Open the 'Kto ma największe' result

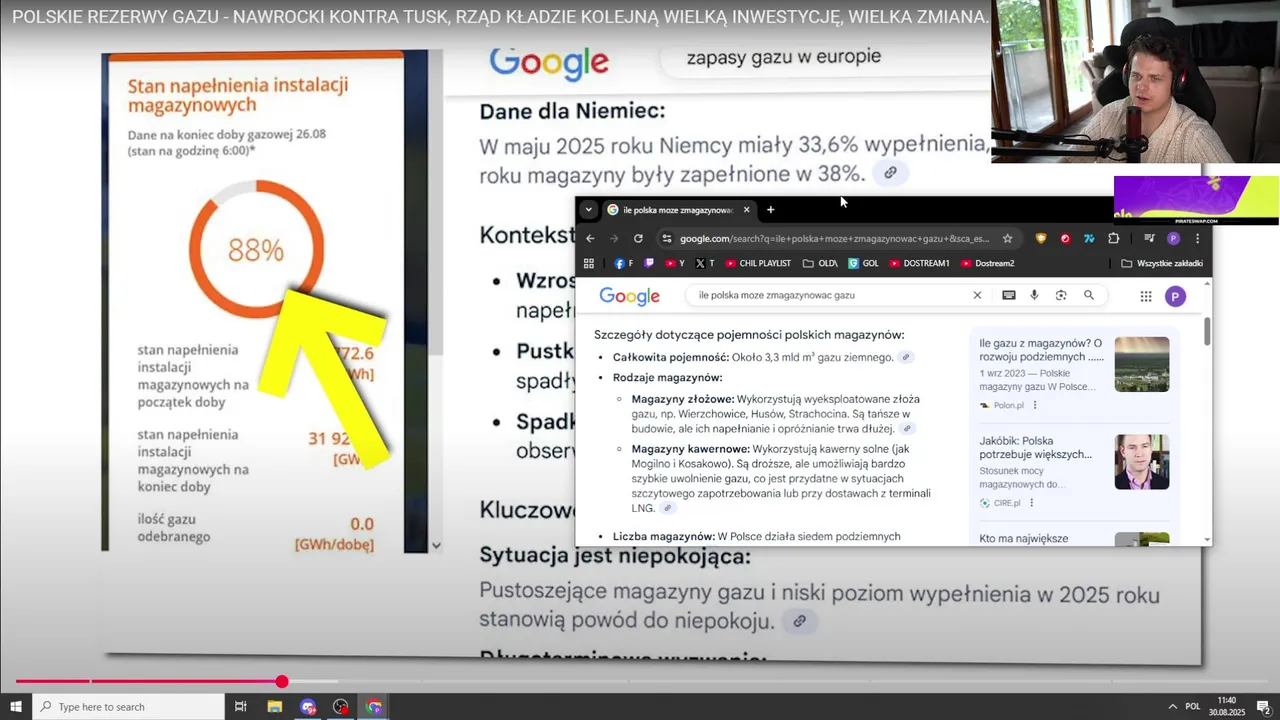click(x=1024, y=539)
